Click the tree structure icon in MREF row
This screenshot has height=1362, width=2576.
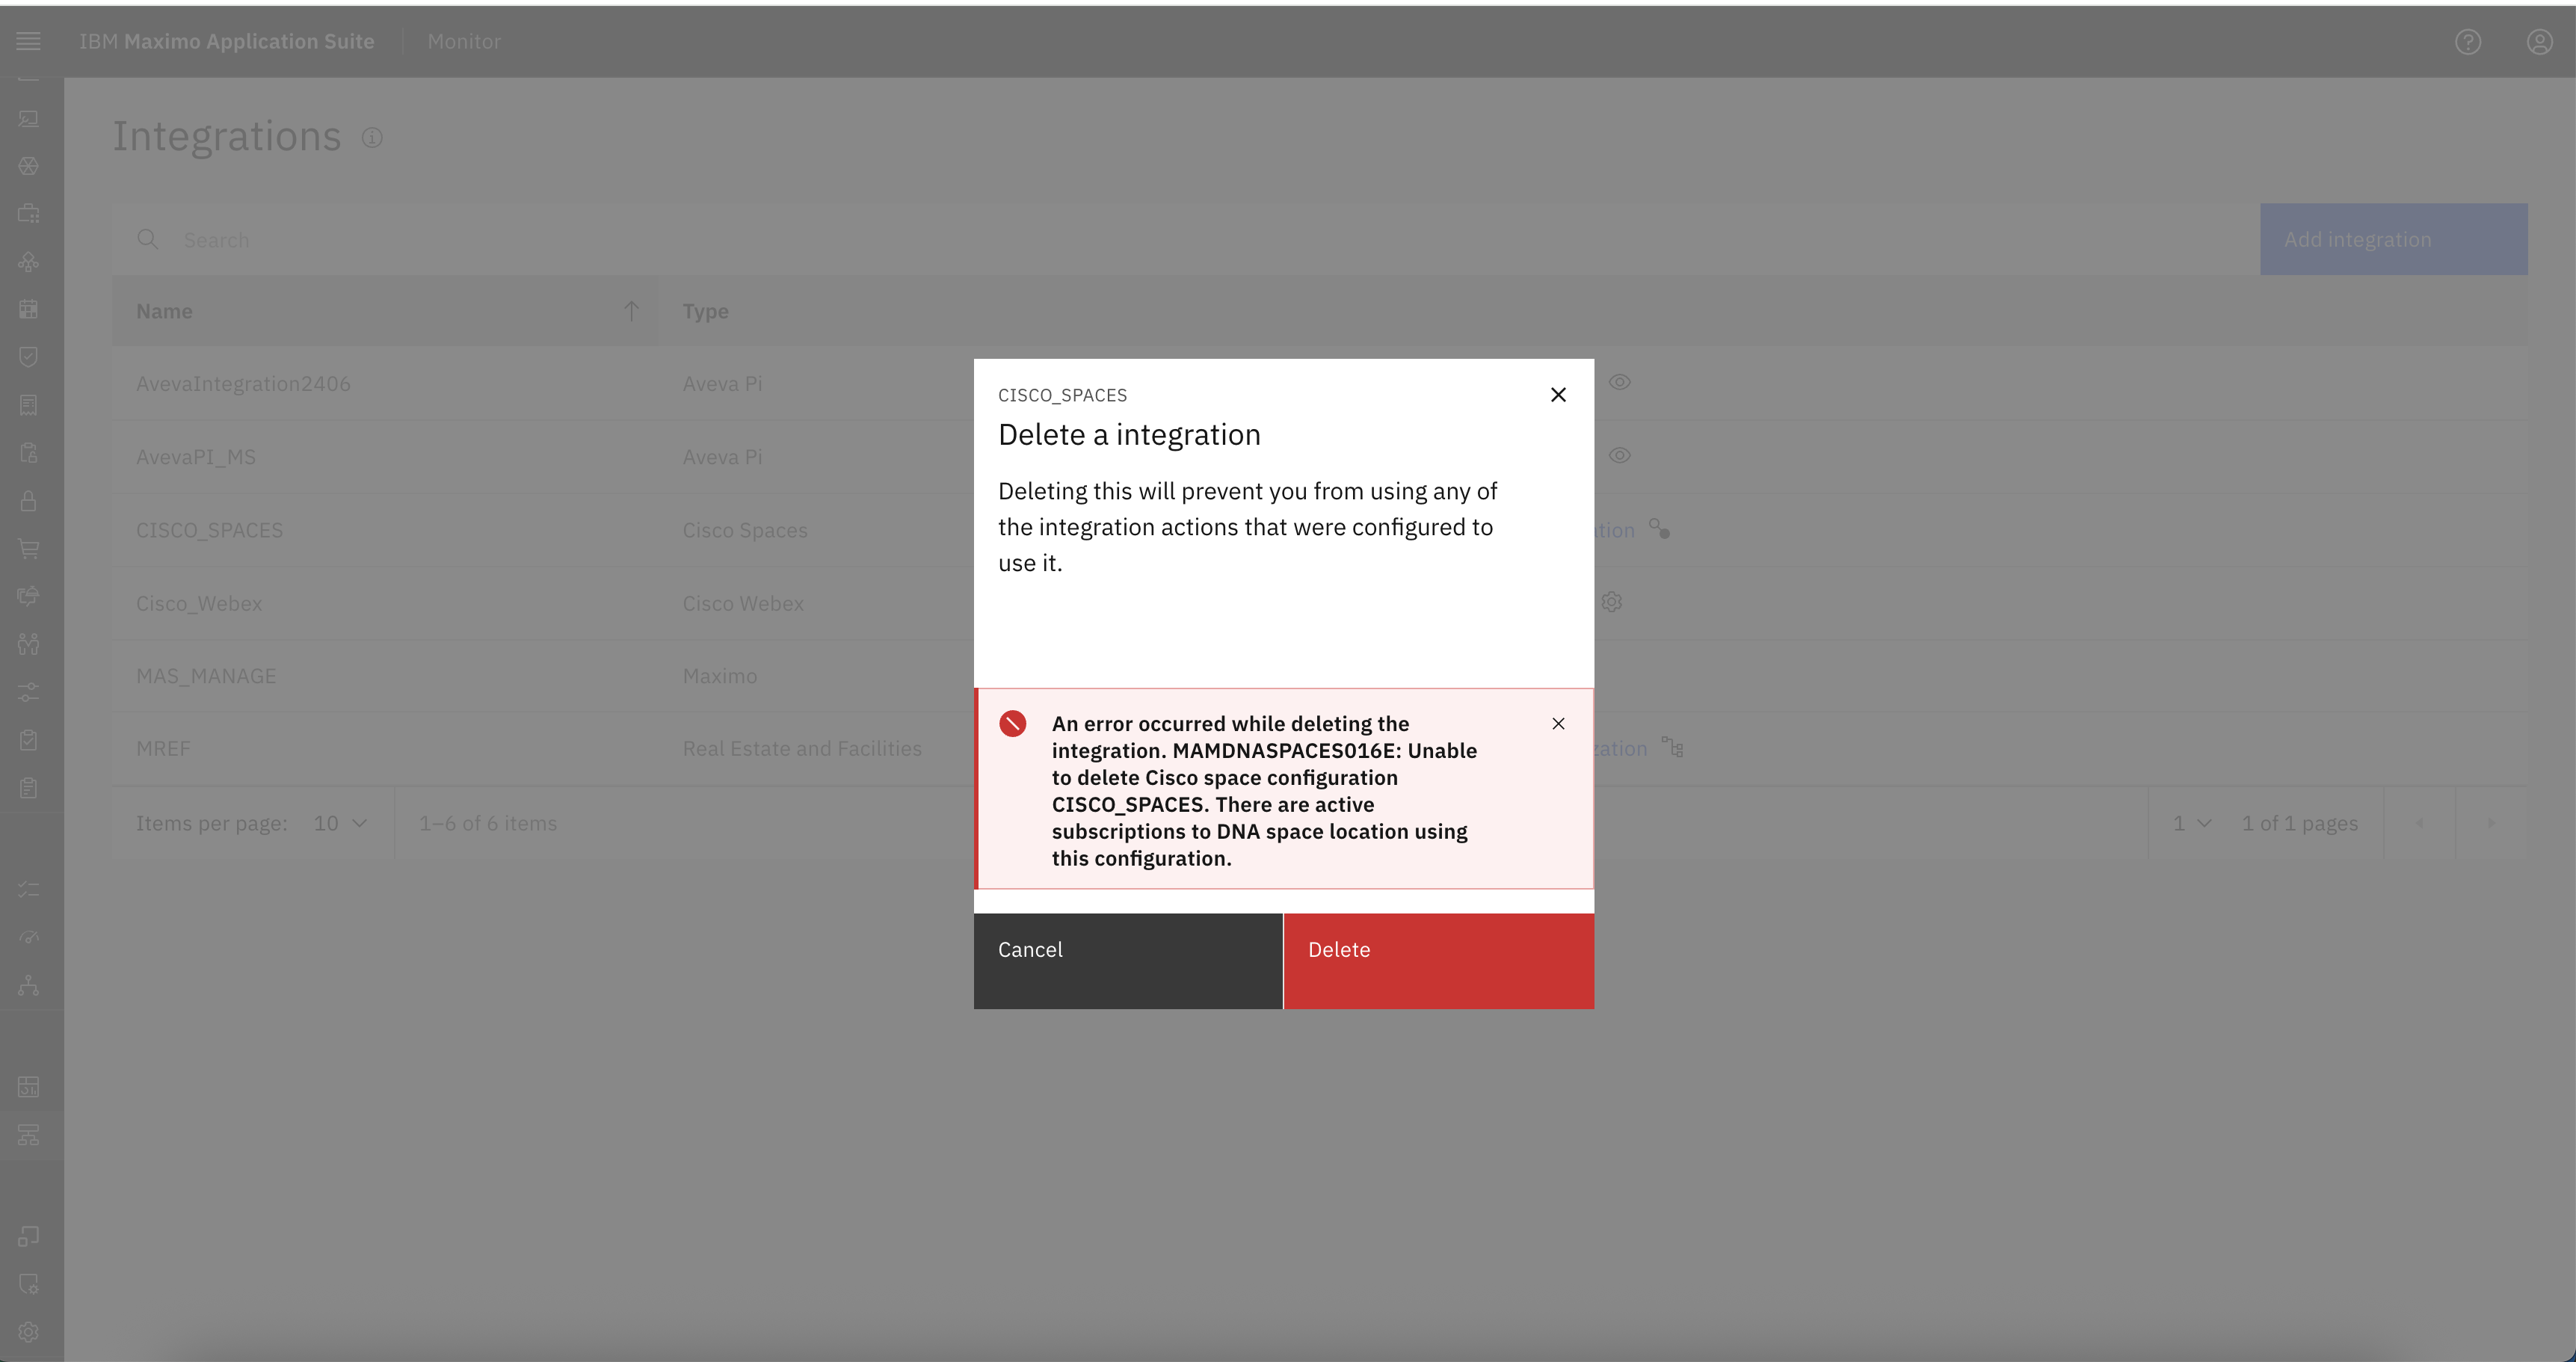point(1672,747)
